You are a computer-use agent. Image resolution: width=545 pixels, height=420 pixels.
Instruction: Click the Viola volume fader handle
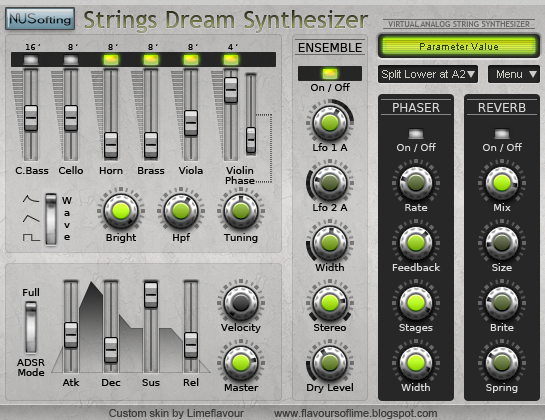191,123
